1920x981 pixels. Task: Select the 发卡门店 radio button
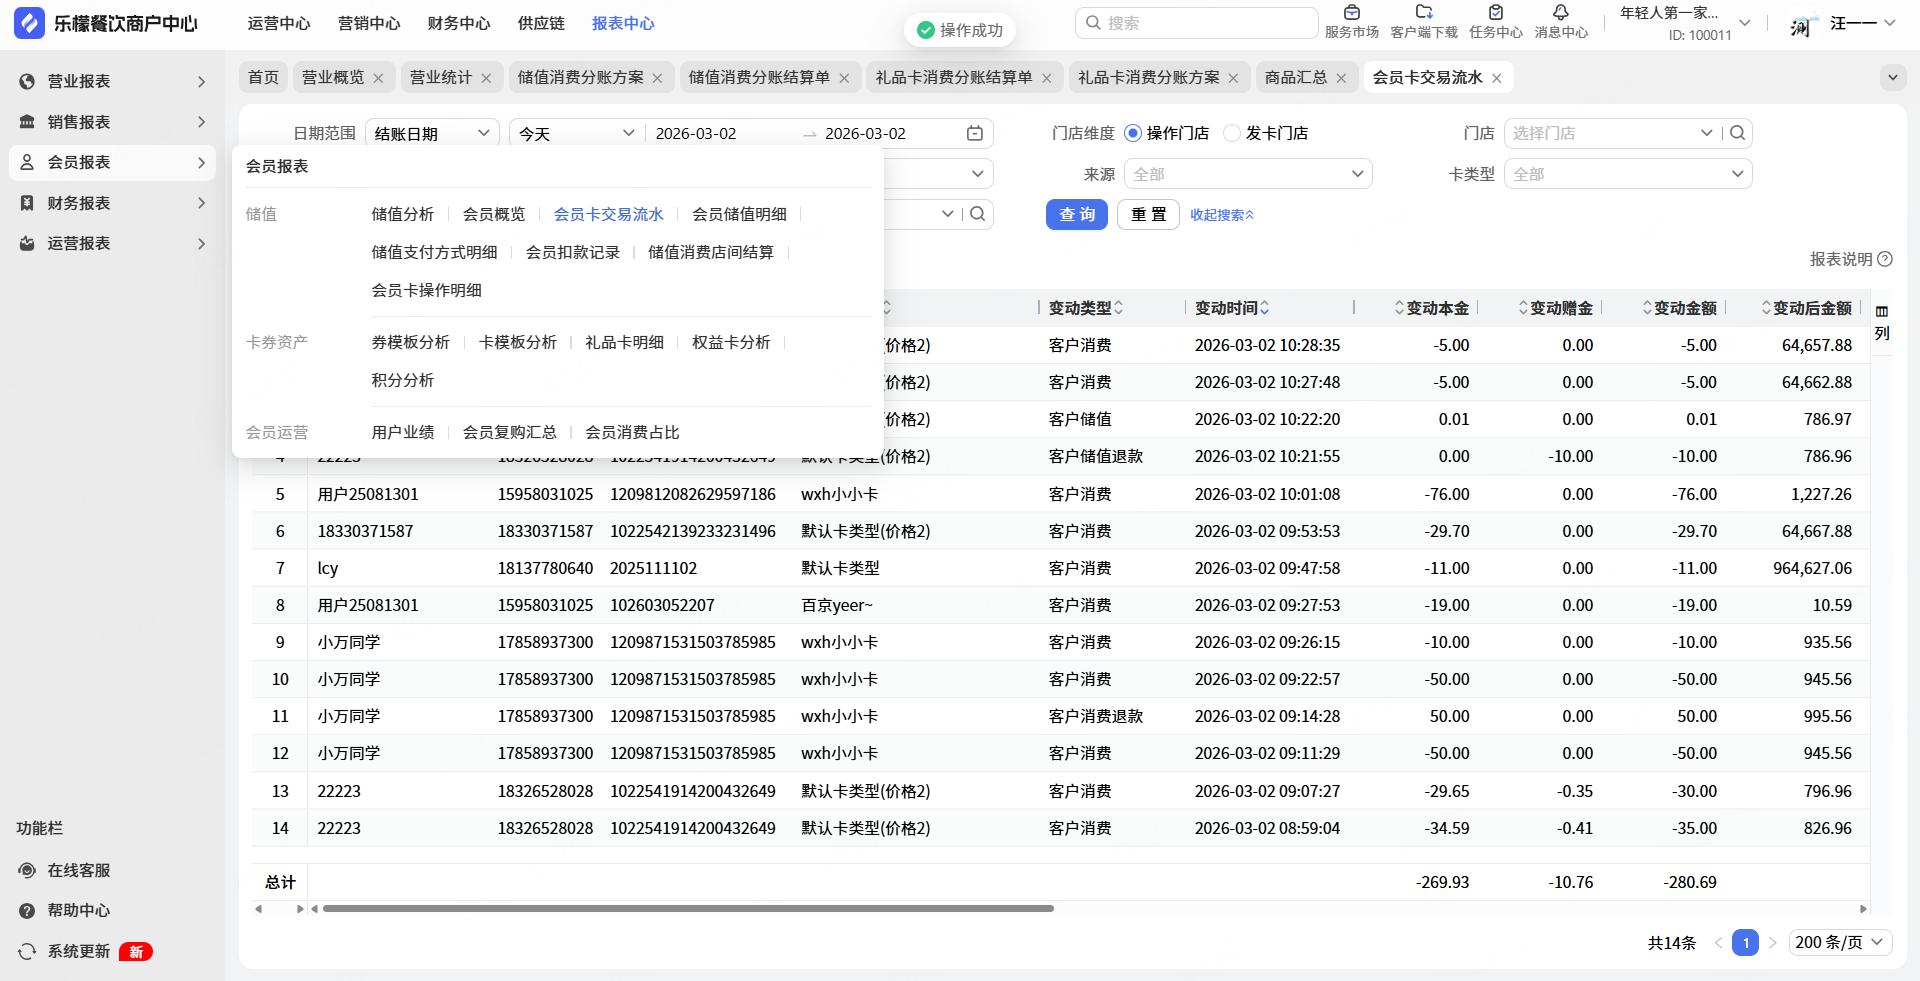[x=1232, y=133]
